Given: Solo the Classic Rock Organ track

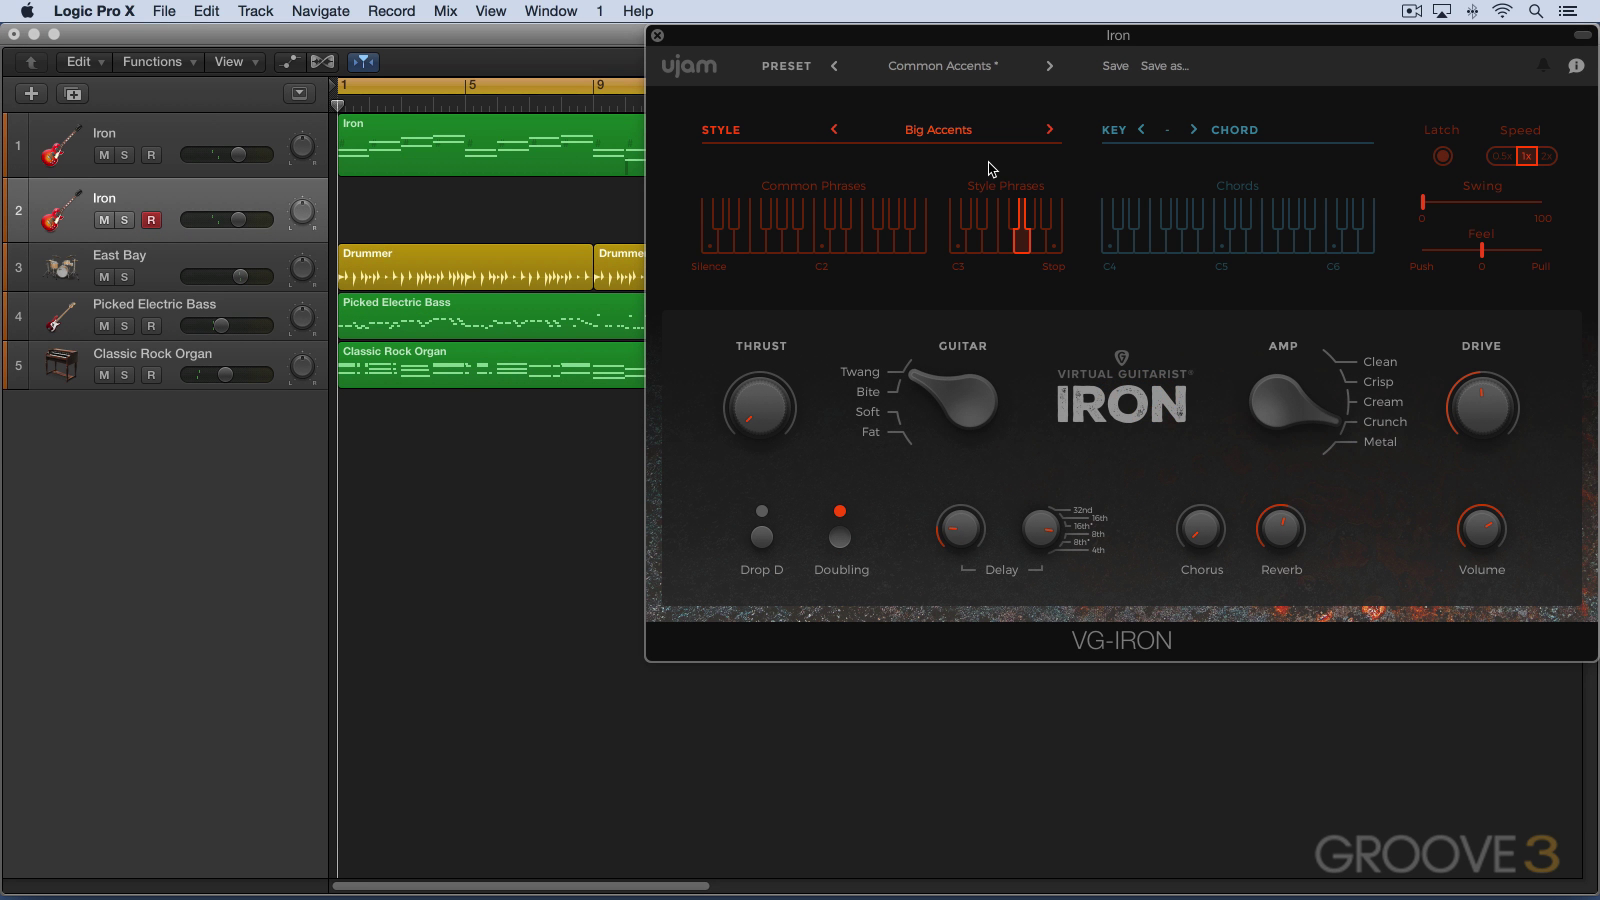Looking at the screenshot, I should point(124,375).
